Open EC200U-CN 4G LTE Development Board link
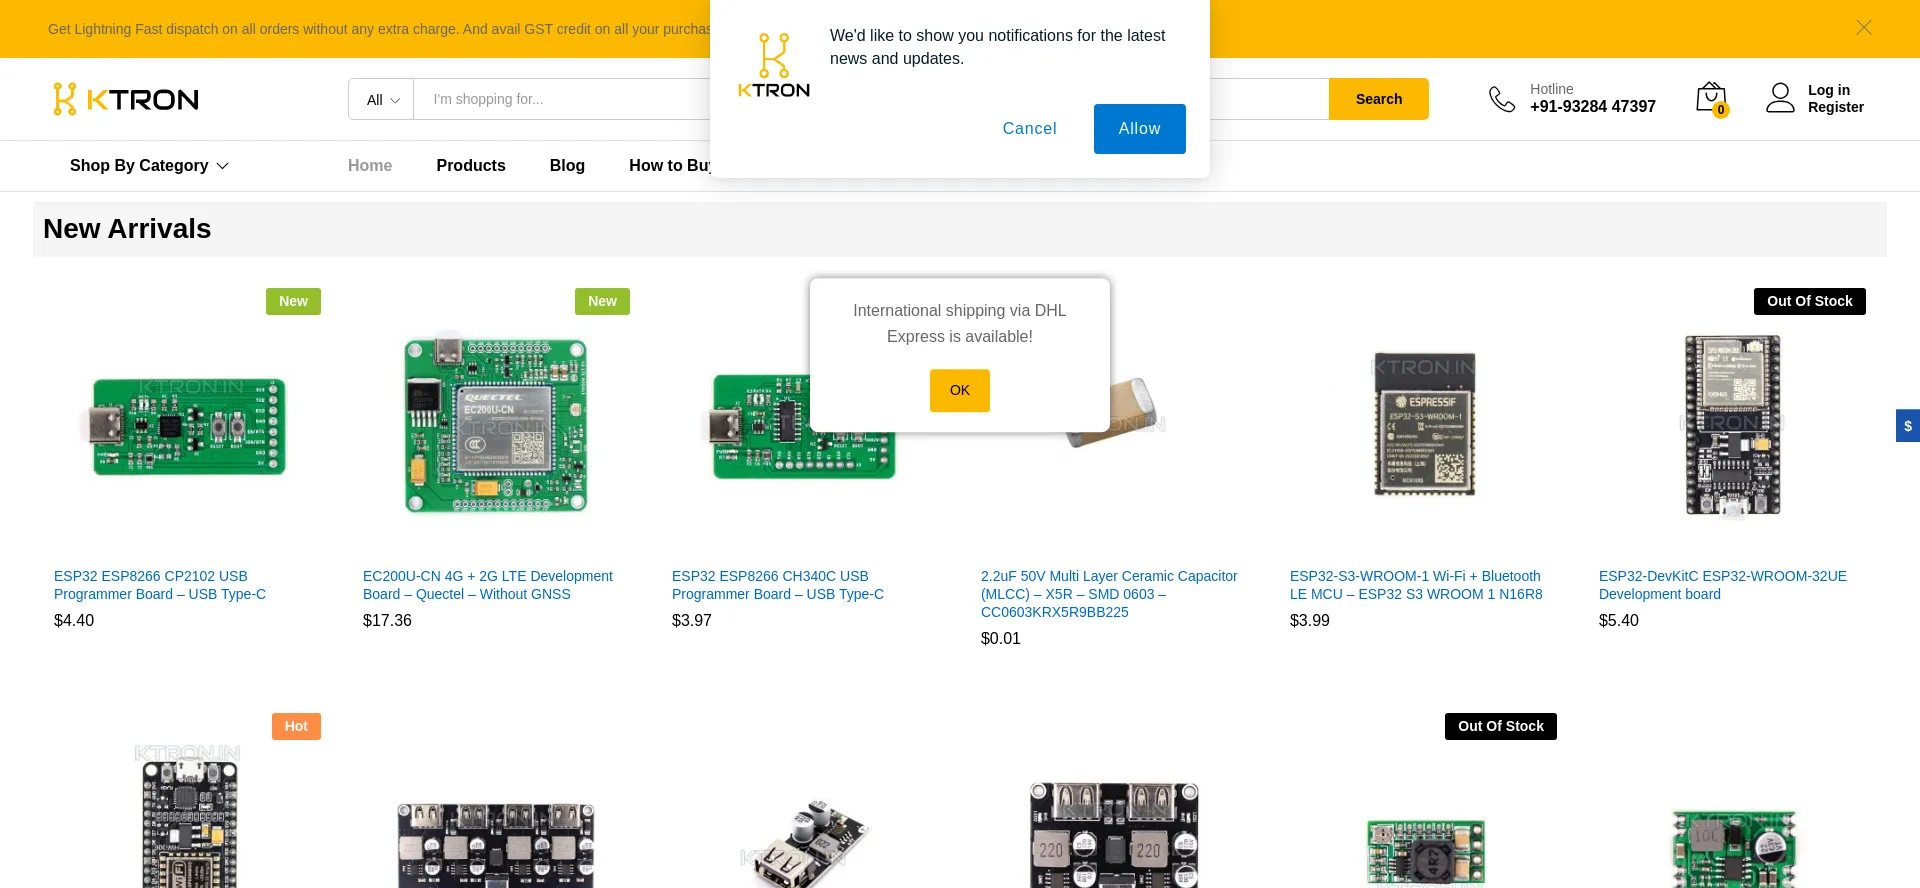Screen dimensions: 1920x888 pos(488,585)
